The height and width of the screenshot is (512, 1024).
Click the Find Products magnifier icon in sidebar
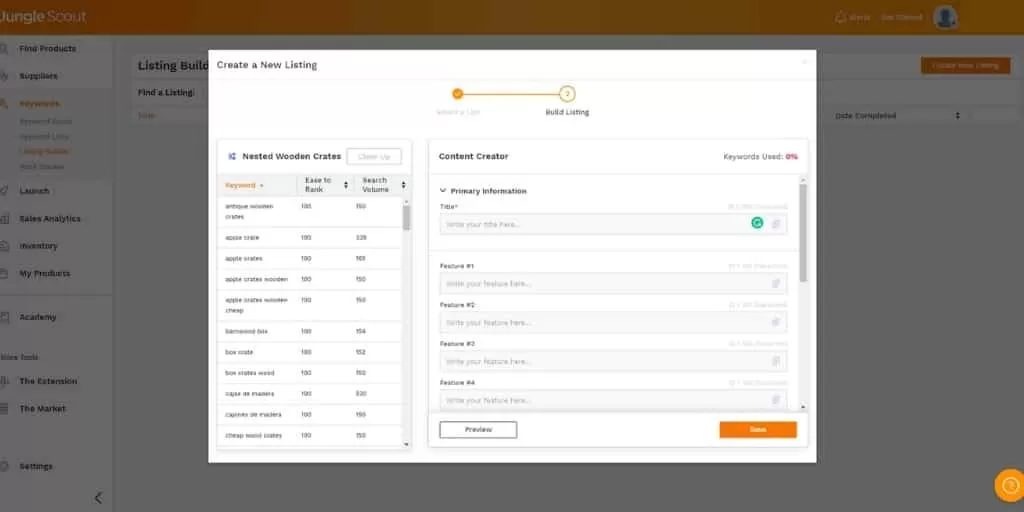coord(4,49)
